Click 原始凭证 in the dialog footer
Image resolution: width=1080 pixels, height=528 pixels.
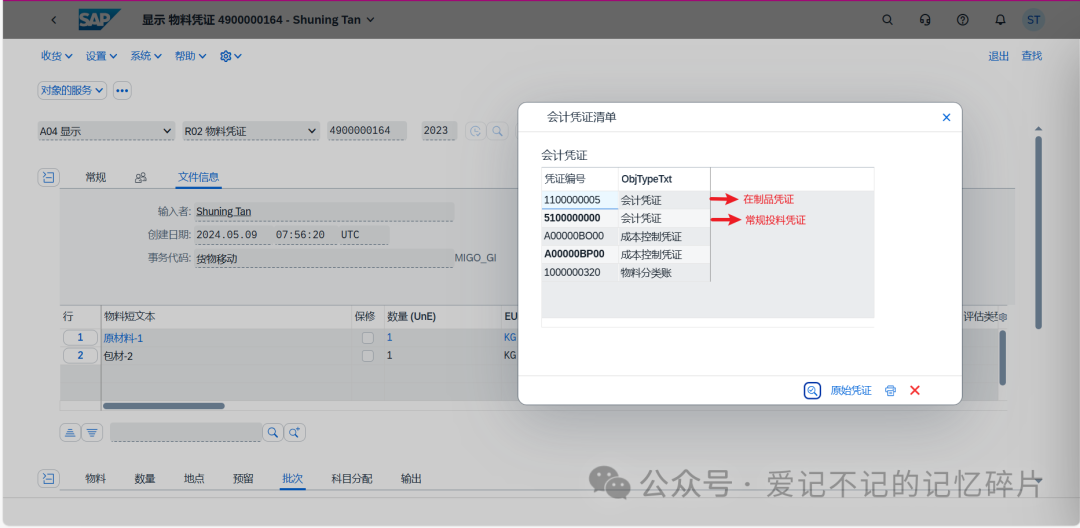click(851, 390)
